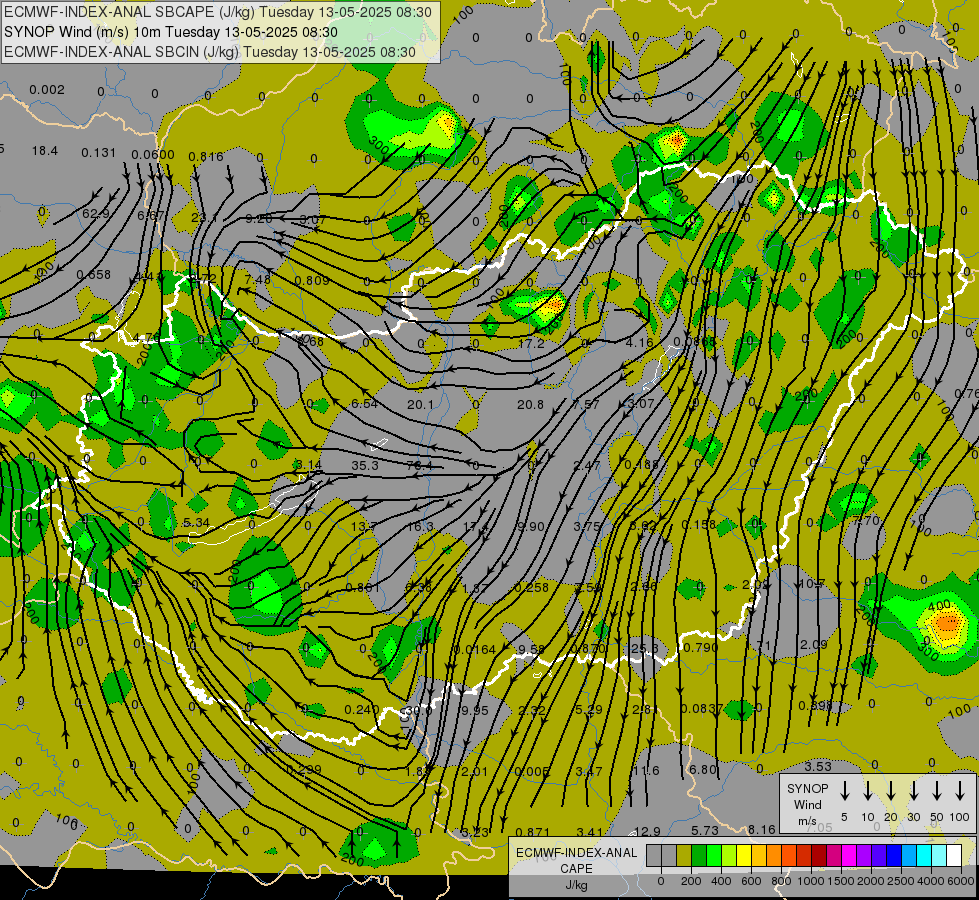The width and height of the screenshot is (979, 900).
Task: Click the 1000 tick label on colorbar
Action: [x=811, y=881]
